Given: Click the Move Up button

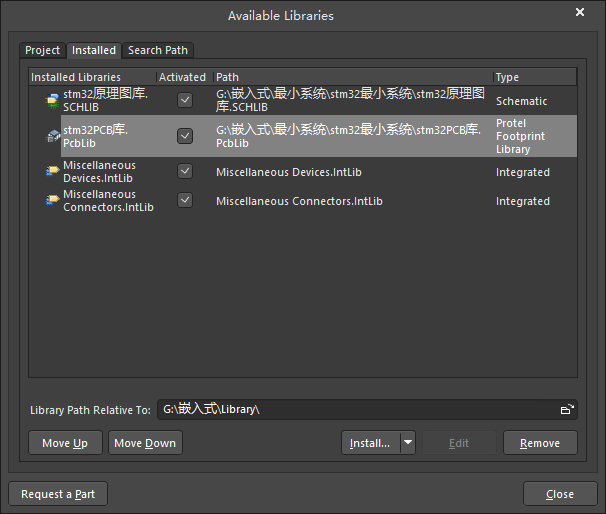Looking at the screenshot, I should (x=65, y=443).
